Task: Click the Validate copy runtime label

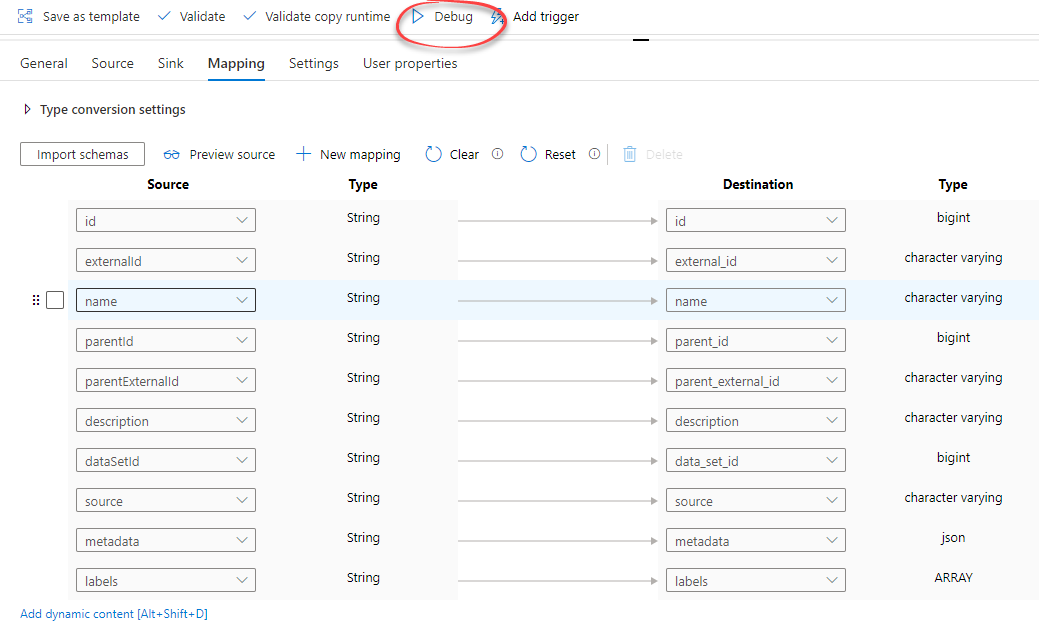Action: (x=327, y=17)
